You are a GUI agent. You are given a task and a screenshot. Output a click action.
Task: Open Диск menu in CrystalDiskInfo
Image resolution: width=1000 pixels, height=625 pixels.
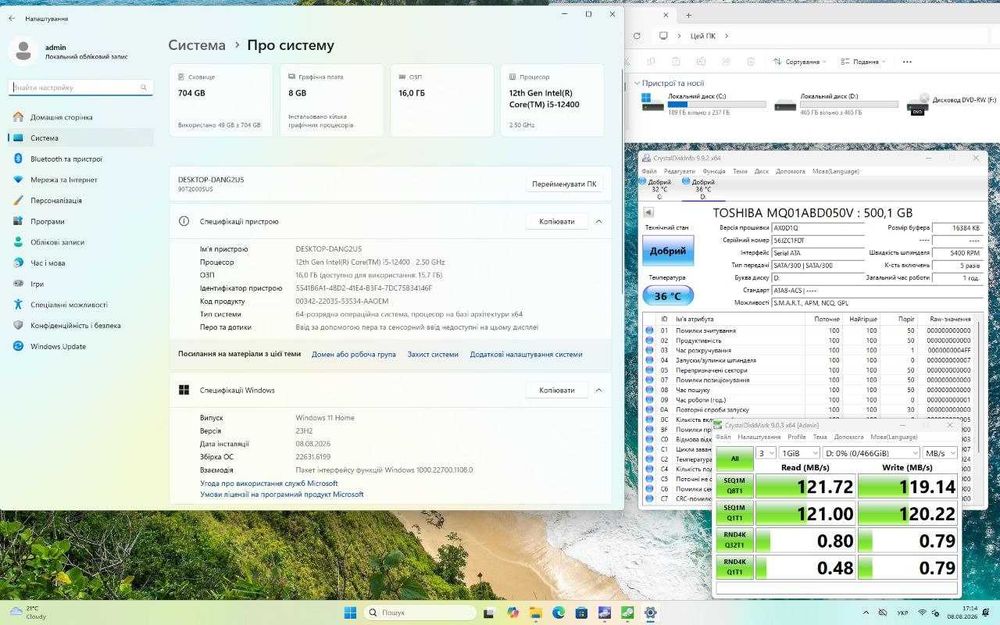pyautogui.click(x=761, y=171)
